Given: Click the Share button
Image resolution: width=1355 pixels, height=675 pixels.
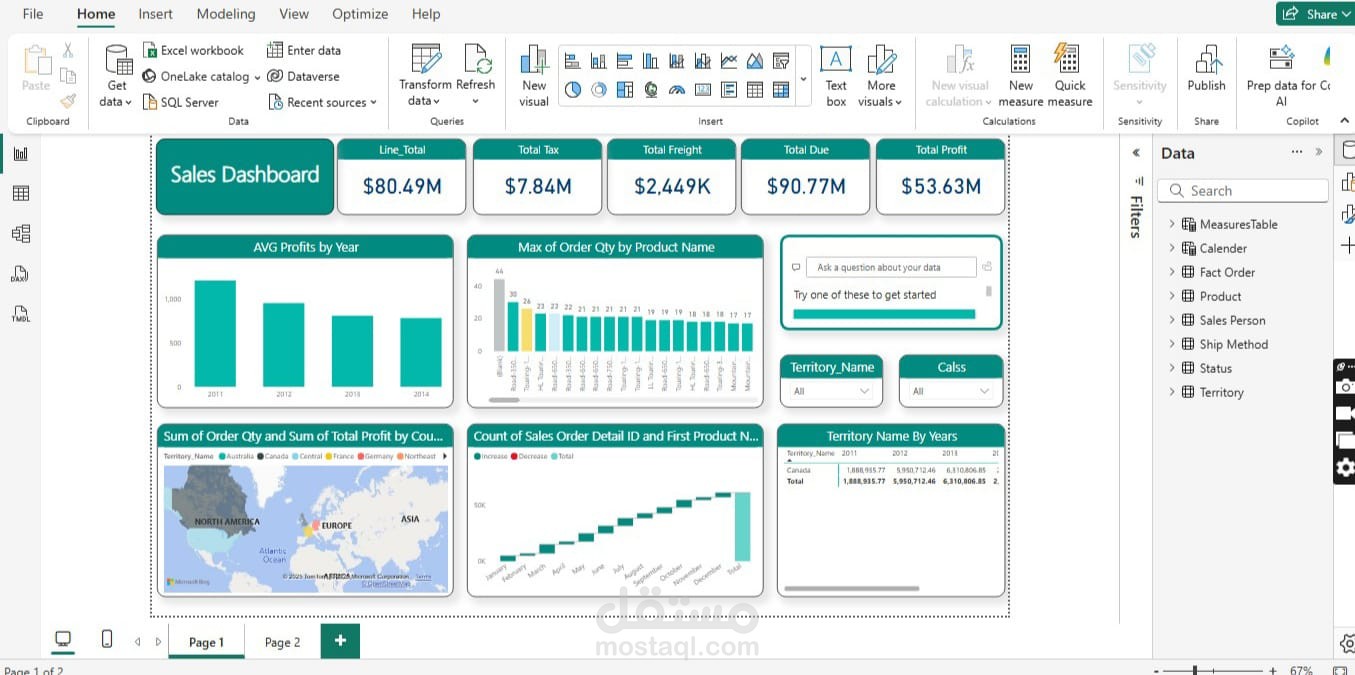Looking at the screenshot, I should click(1315, 14).
